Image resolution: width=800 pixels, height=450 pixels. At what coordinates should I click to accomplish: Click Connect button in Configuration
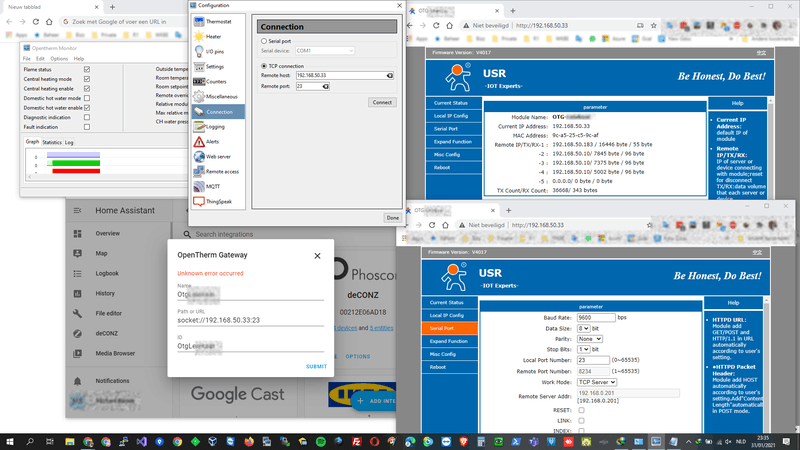382,102
